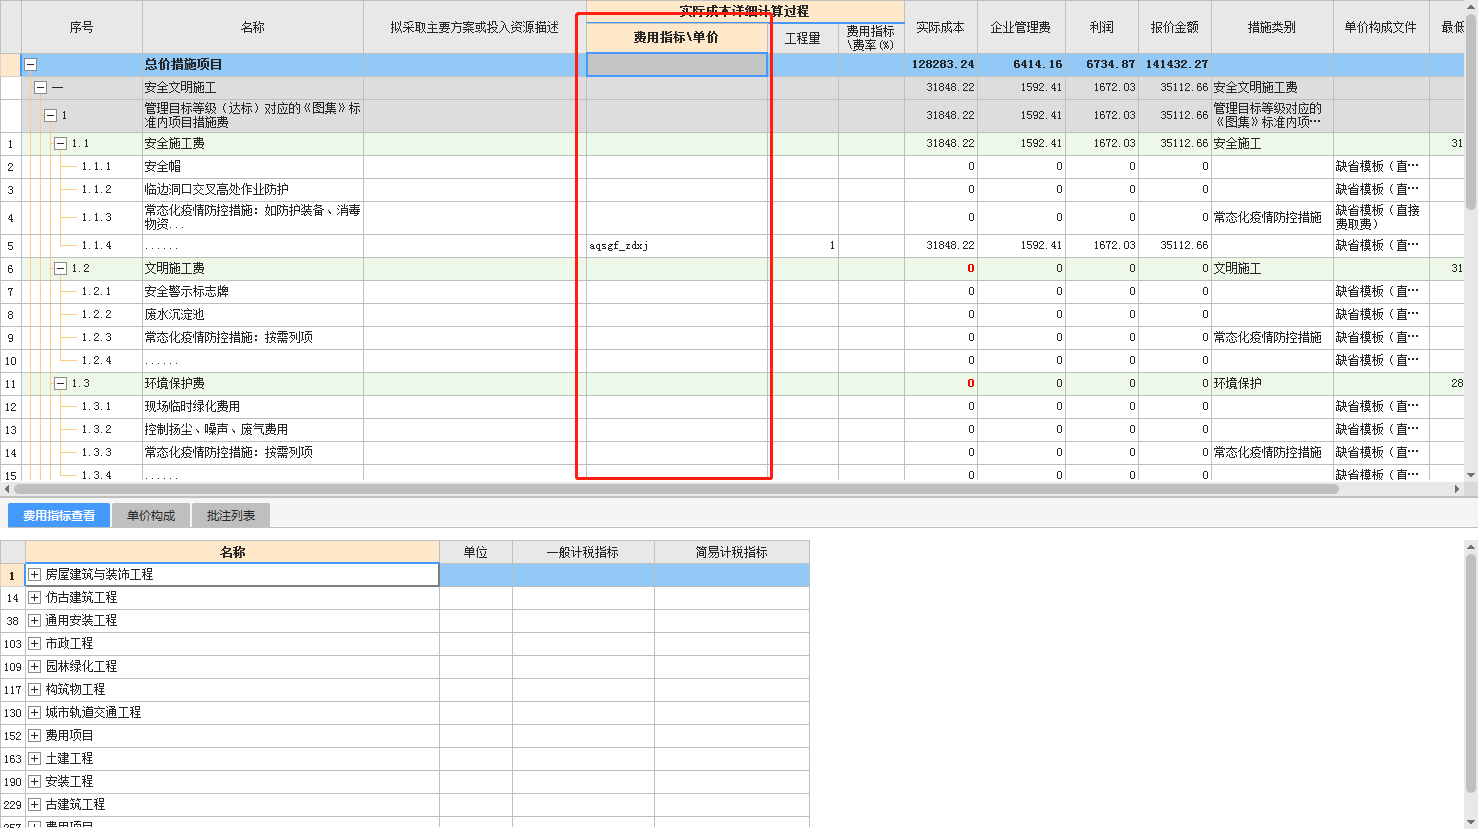Viewport: 1478px width, 829px height.
Task: Select the total 实际成本 value 128283.24
Action: [941, 64]
